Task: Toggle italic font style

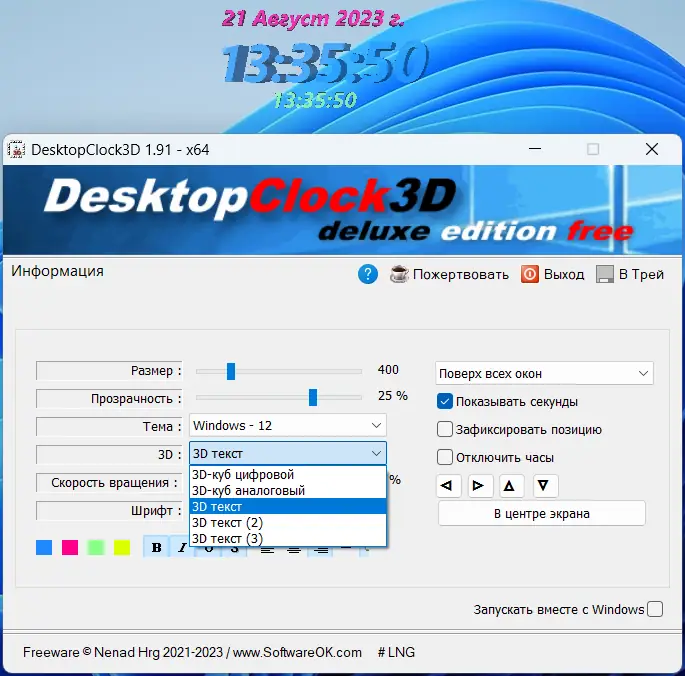Action: 182,547
